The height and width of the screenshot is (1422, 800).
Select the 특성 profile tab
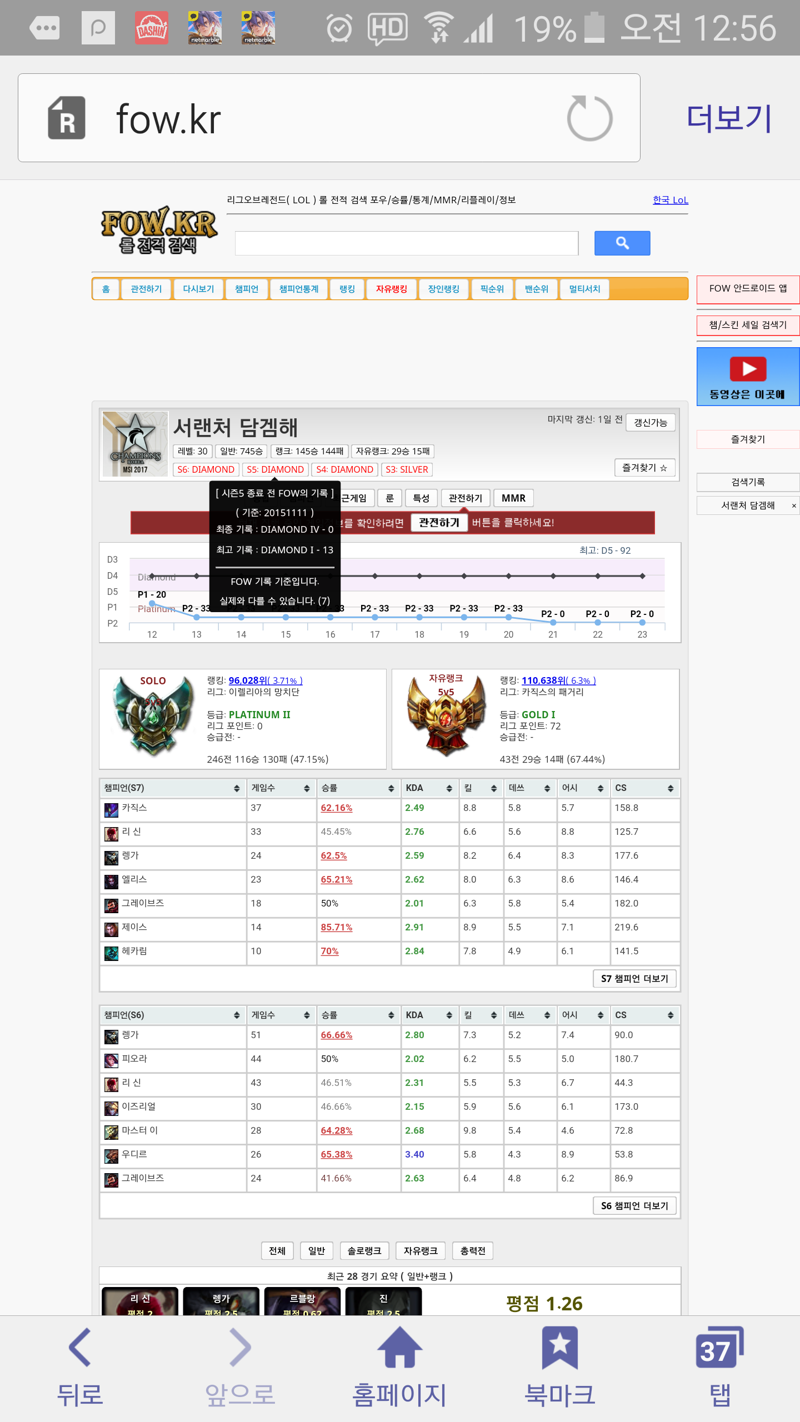(x=421, y=498)
